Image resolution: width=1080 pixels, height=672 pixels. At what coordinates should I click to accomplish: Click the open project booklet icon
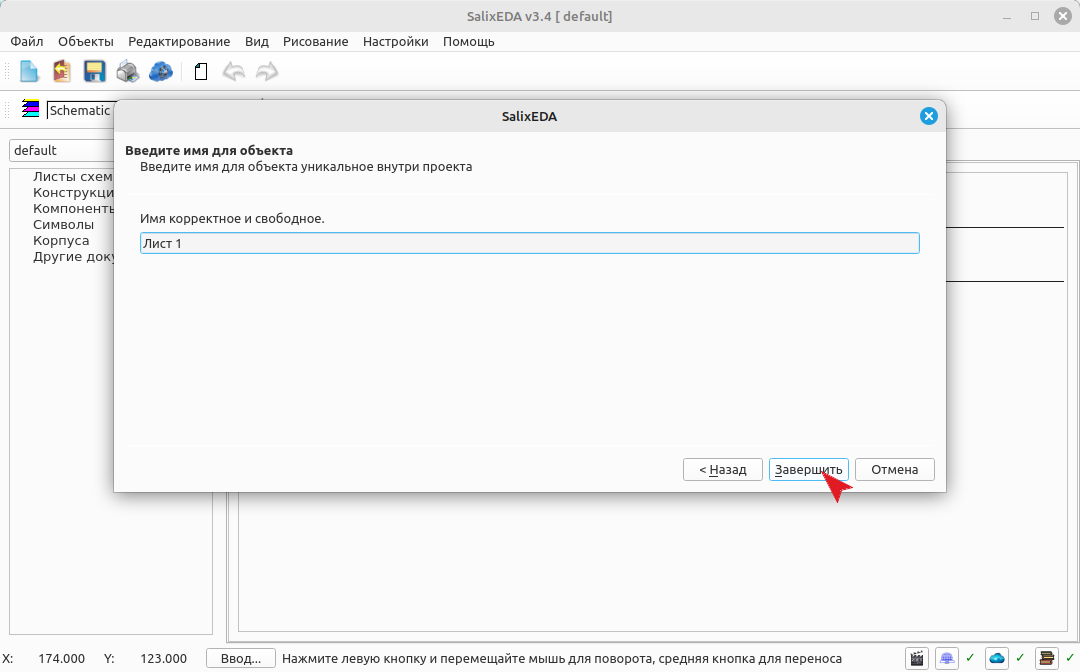62,71
